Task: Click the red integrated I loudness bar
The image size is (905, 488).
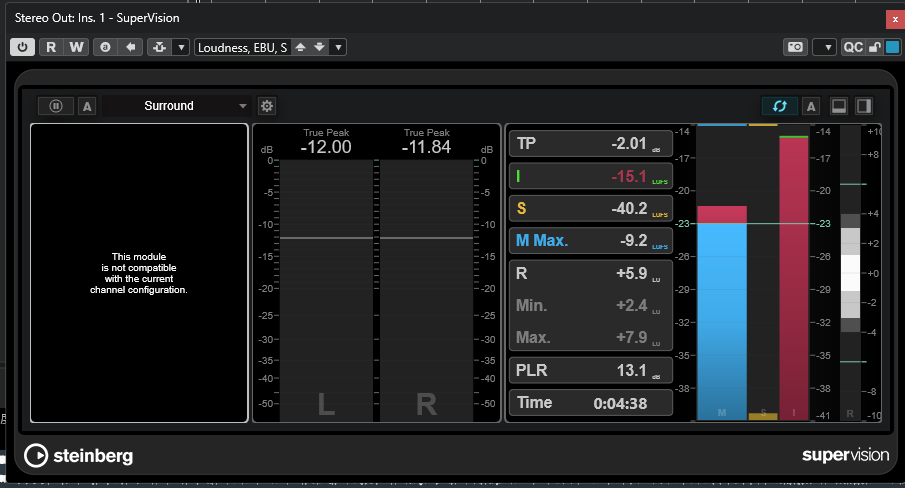Action: tap(794, 278)
